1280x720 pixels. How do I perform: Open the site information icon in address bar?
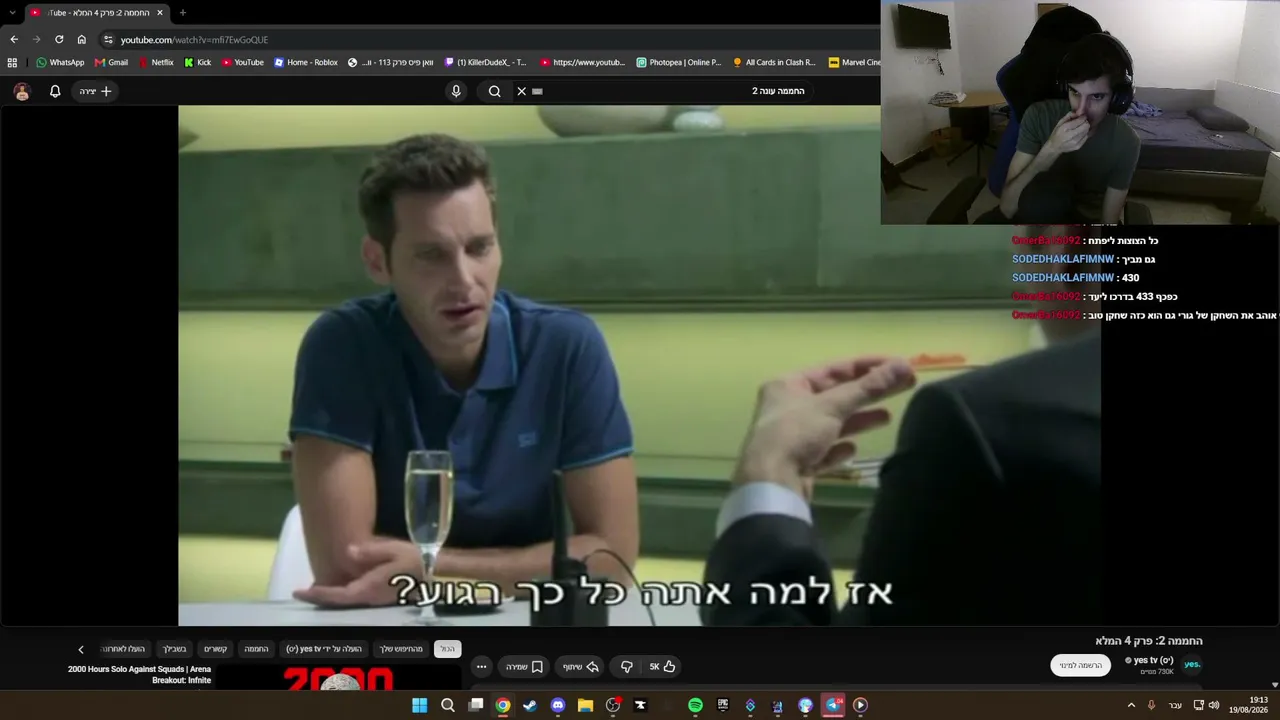(x=108, y=39)
